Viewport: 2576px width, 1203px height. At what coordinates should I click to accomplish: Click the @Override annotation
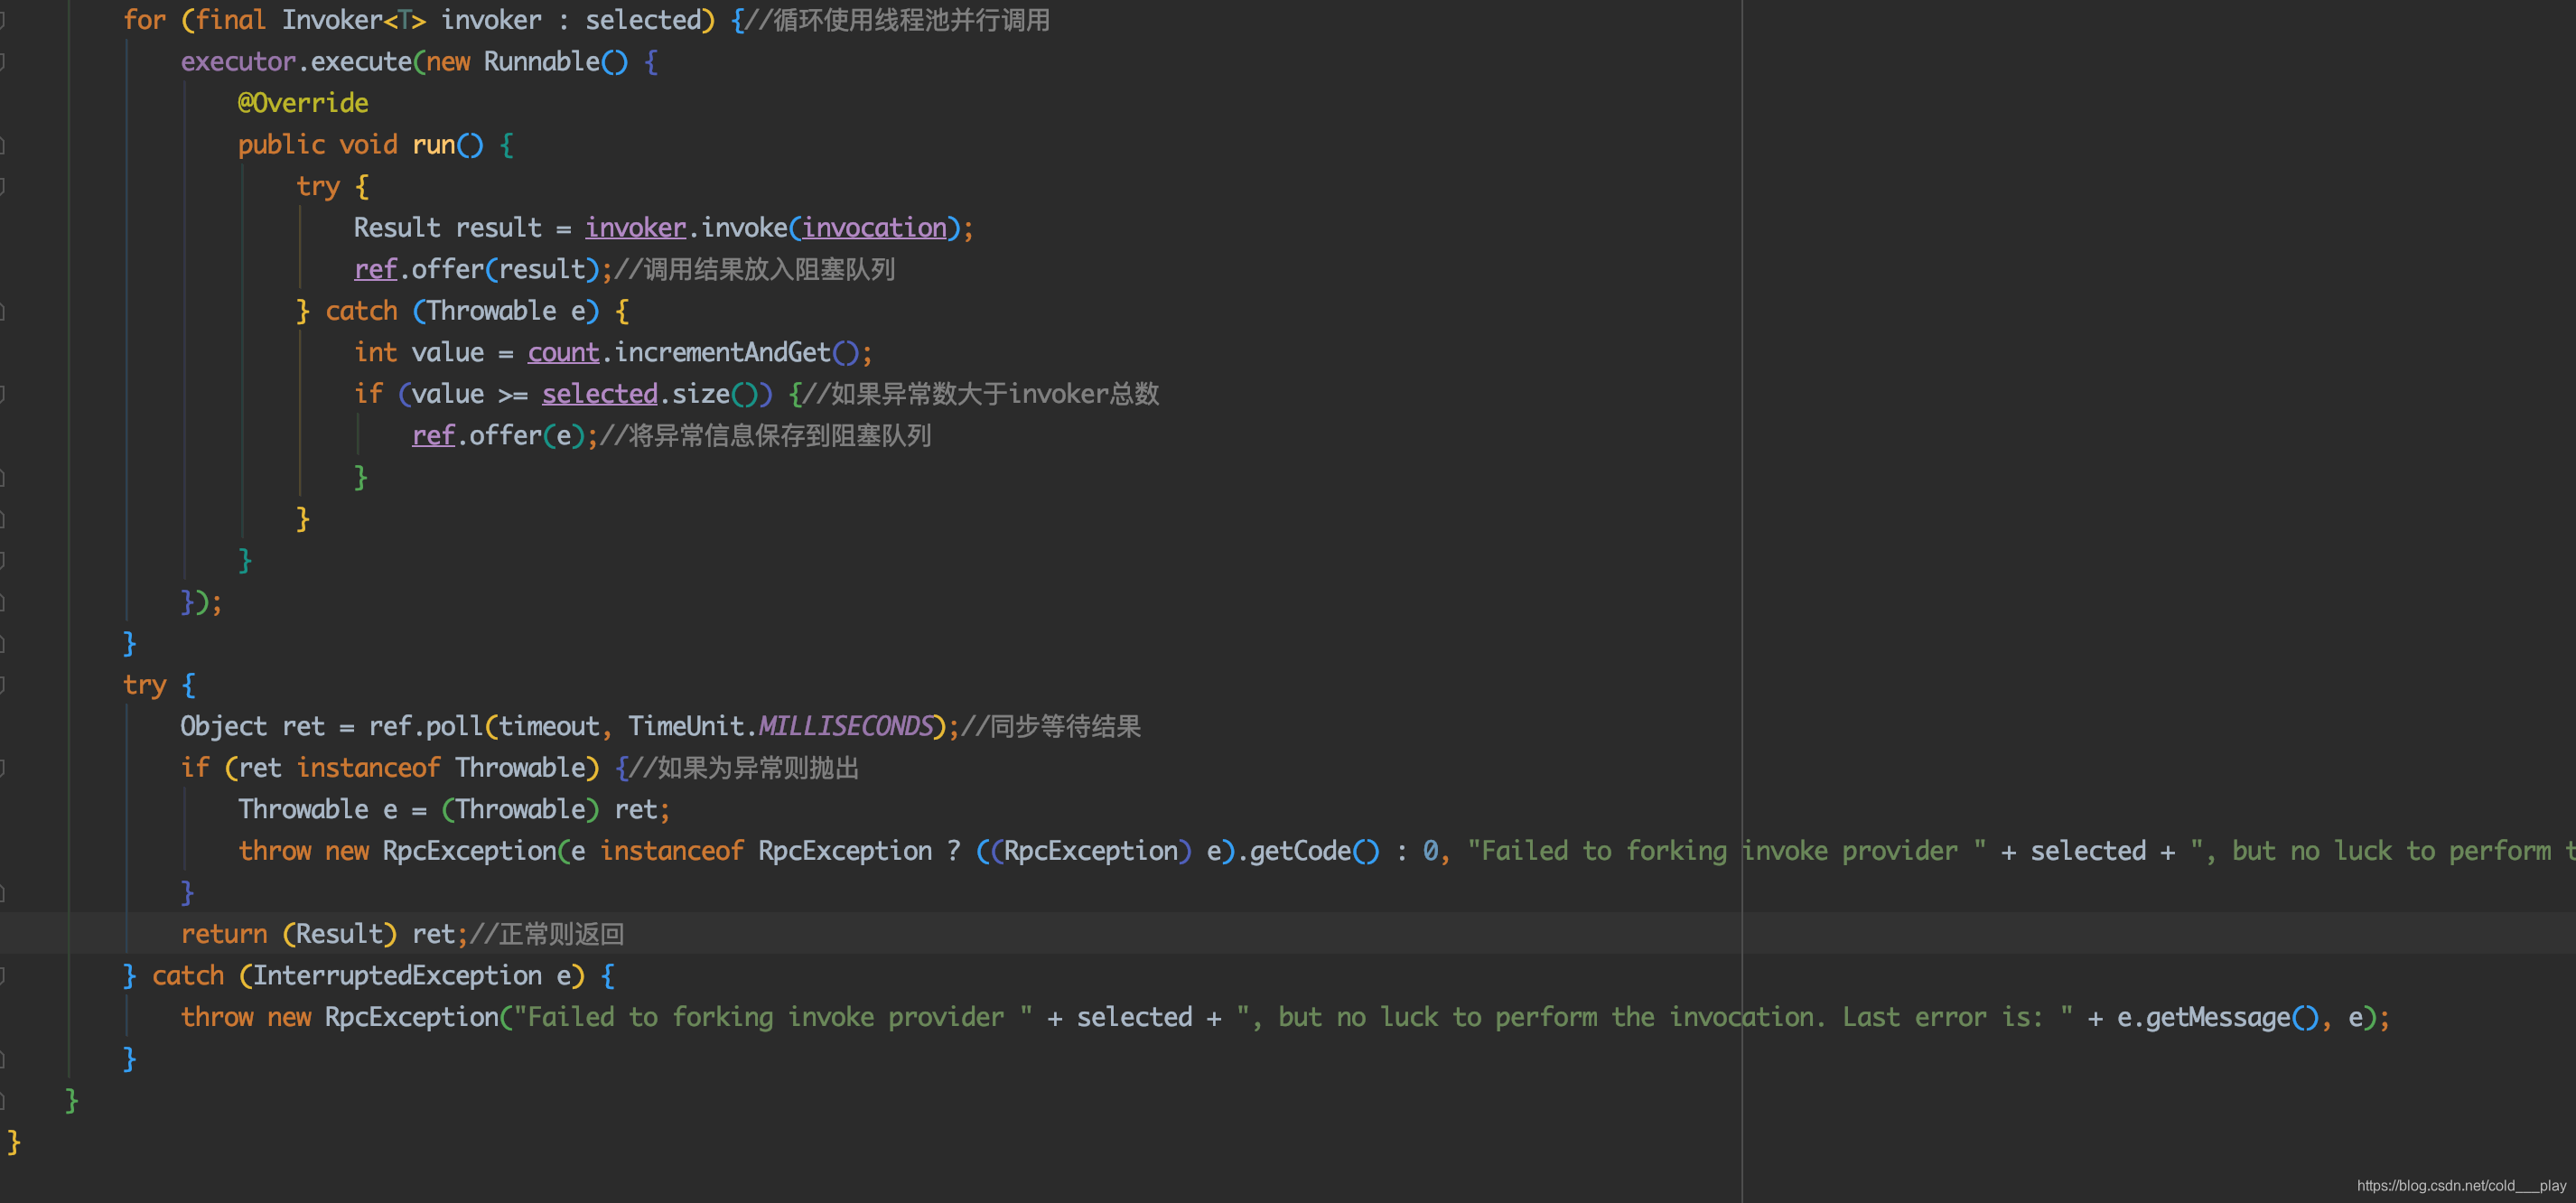click(303, 103)
